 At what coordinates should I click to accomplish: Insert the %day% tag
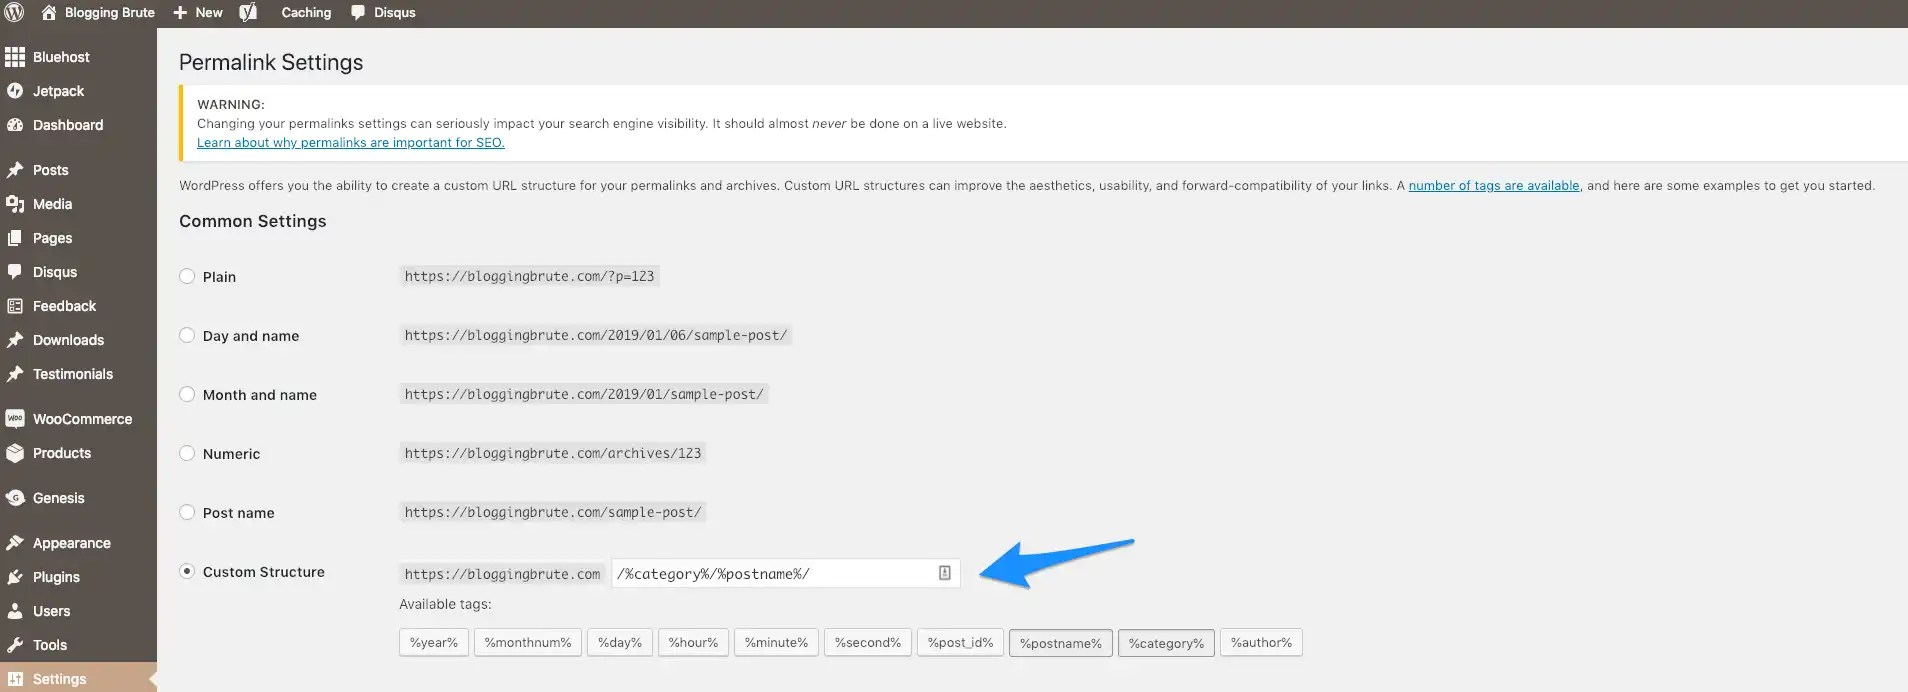(x=620, y=643)
